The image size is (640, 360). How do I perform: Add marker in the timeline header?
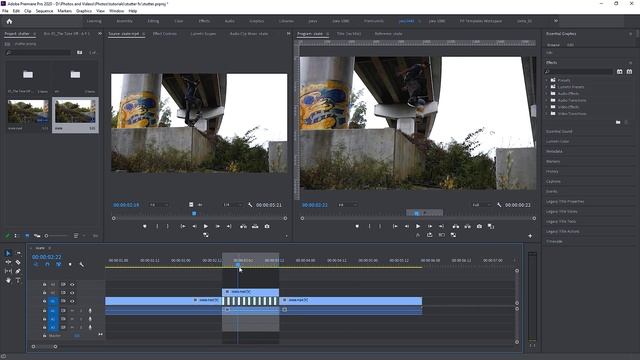click(70, 264)
